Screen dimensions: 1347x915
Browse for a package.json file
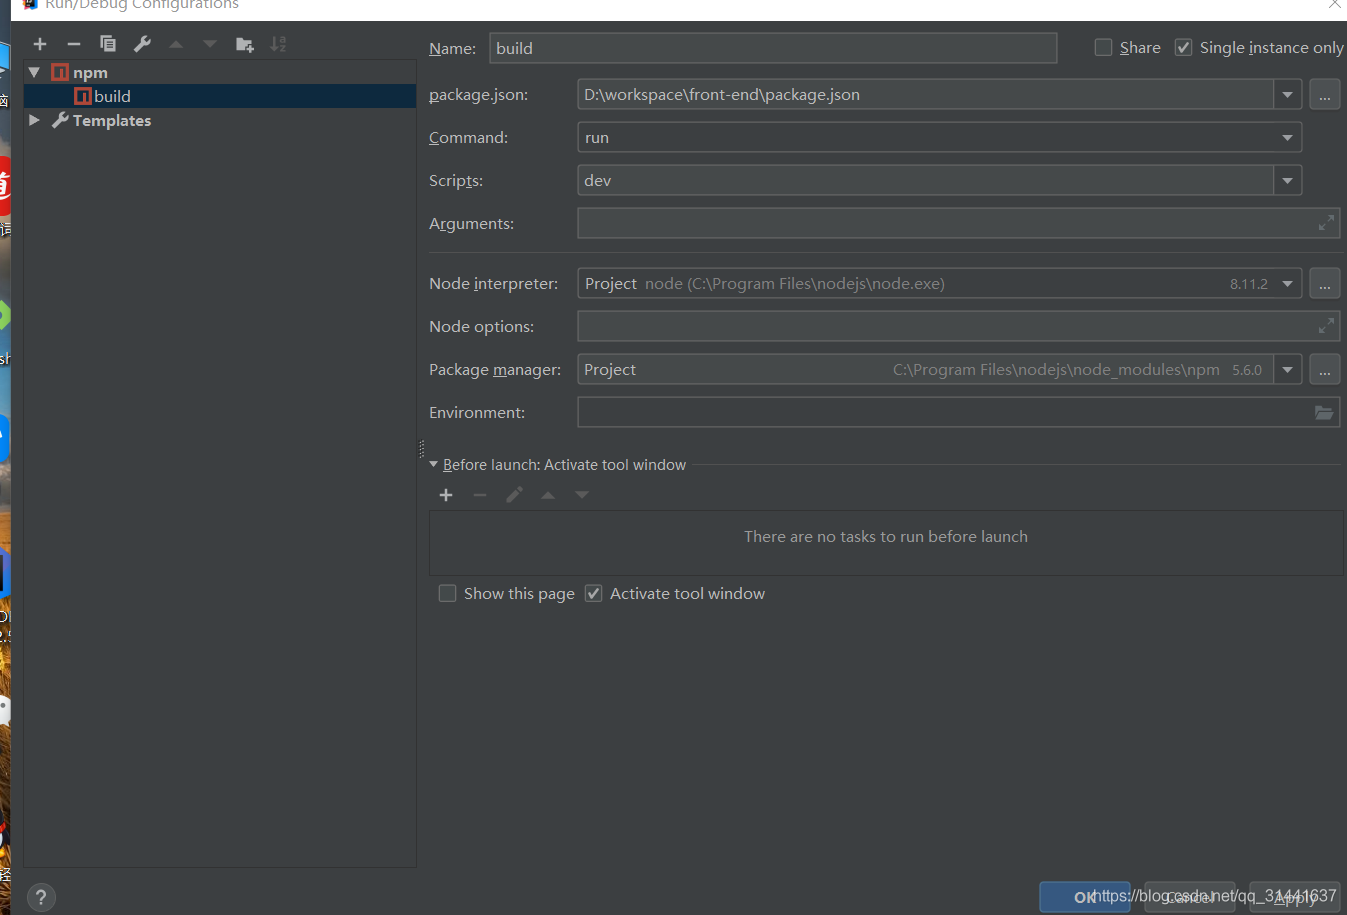pos(1324,94)
